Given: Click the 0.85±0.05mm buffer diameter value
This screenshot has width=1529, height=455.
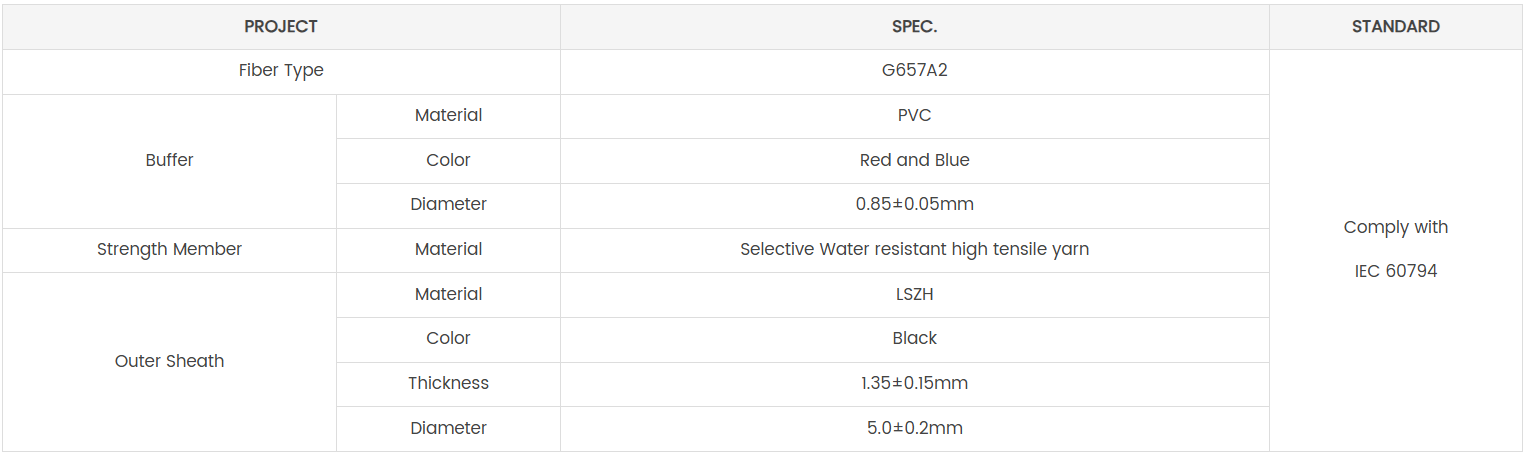Looking at the screenshot, I should click(914, 204).
